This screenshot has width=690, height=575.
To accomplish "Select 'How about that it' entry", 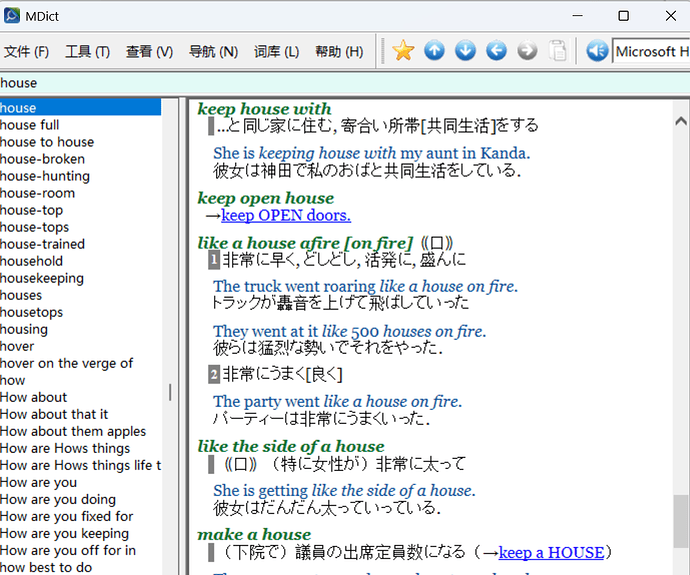I will 80,414.
